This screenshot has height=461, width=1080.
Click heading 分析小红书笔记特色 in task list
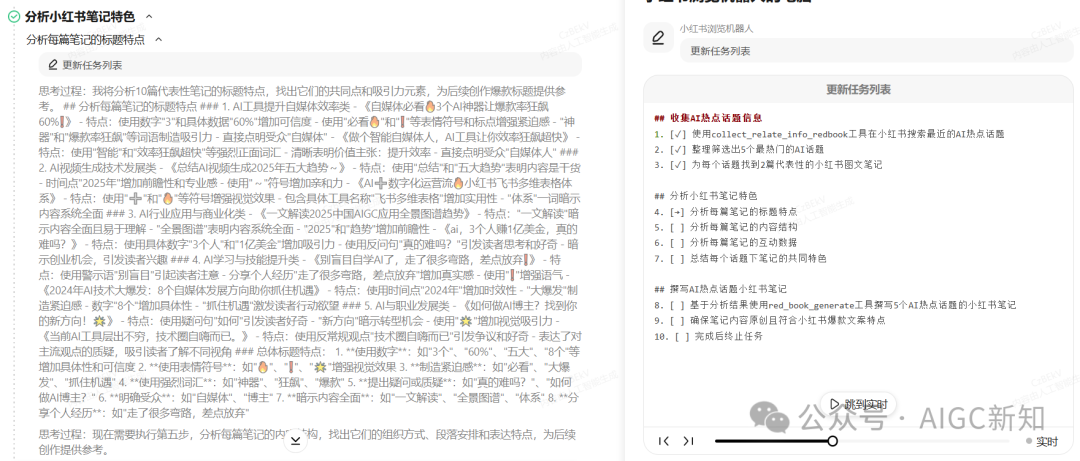706,195
